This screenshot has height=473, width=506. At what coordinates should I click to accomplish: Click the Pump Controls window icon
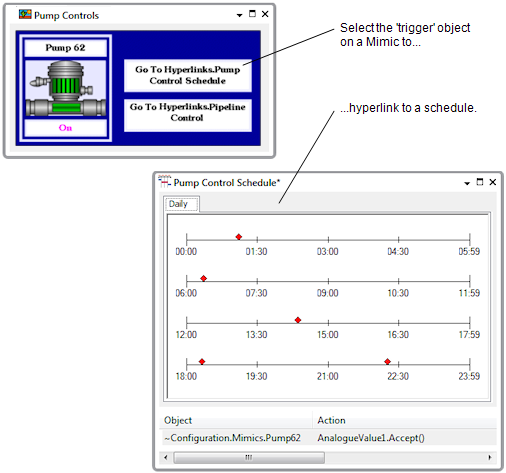click(25, 14)
